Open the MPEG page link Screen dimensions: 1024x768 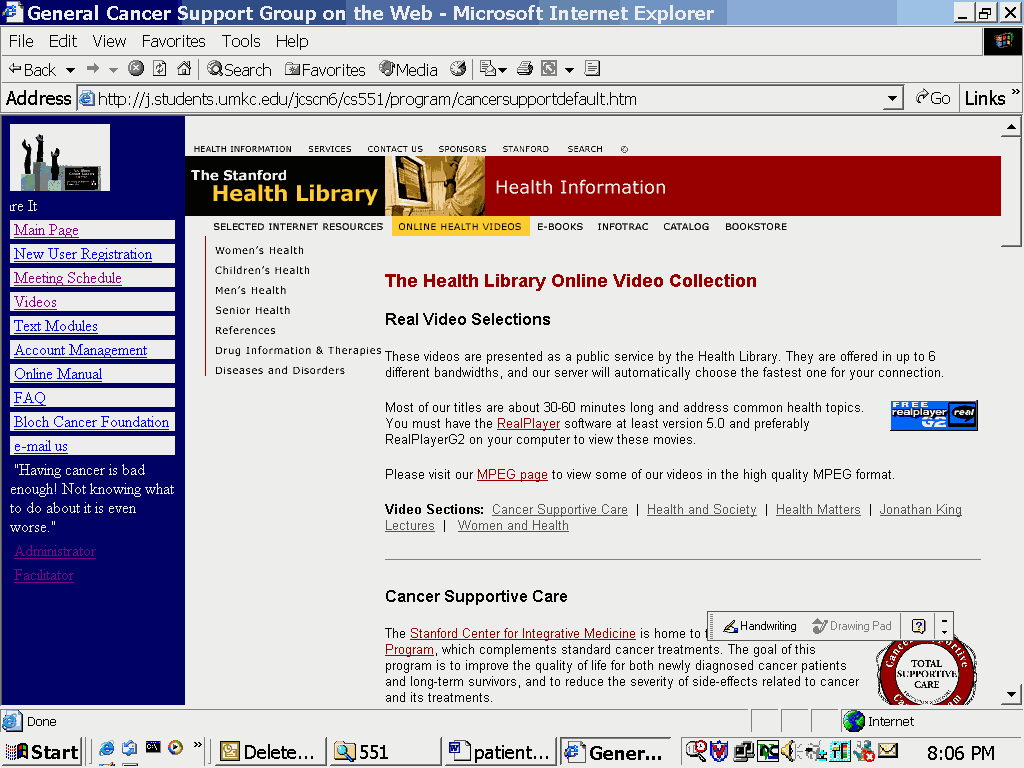point(512,475)
